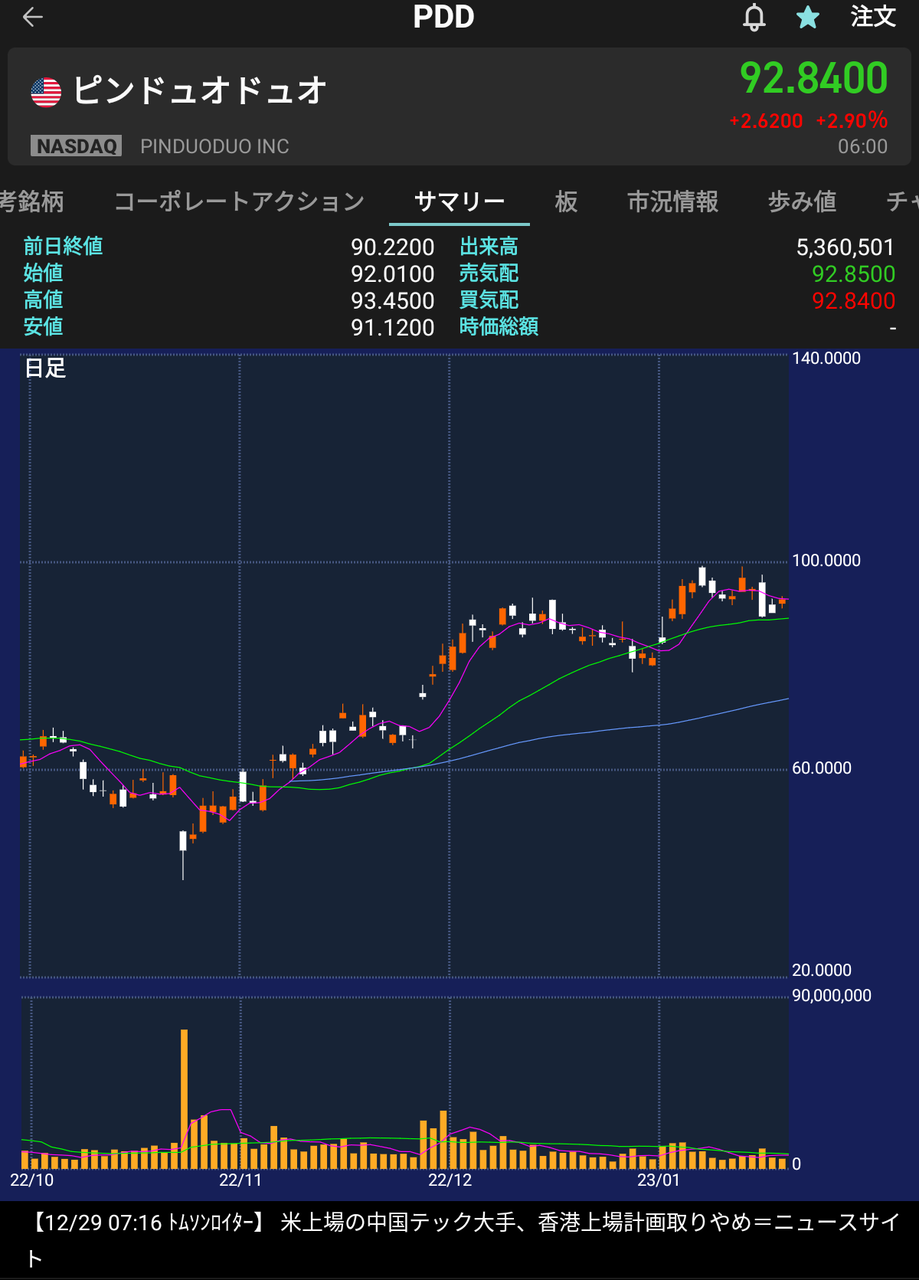Tap the PDD ticker title

(x=444, y=17)
